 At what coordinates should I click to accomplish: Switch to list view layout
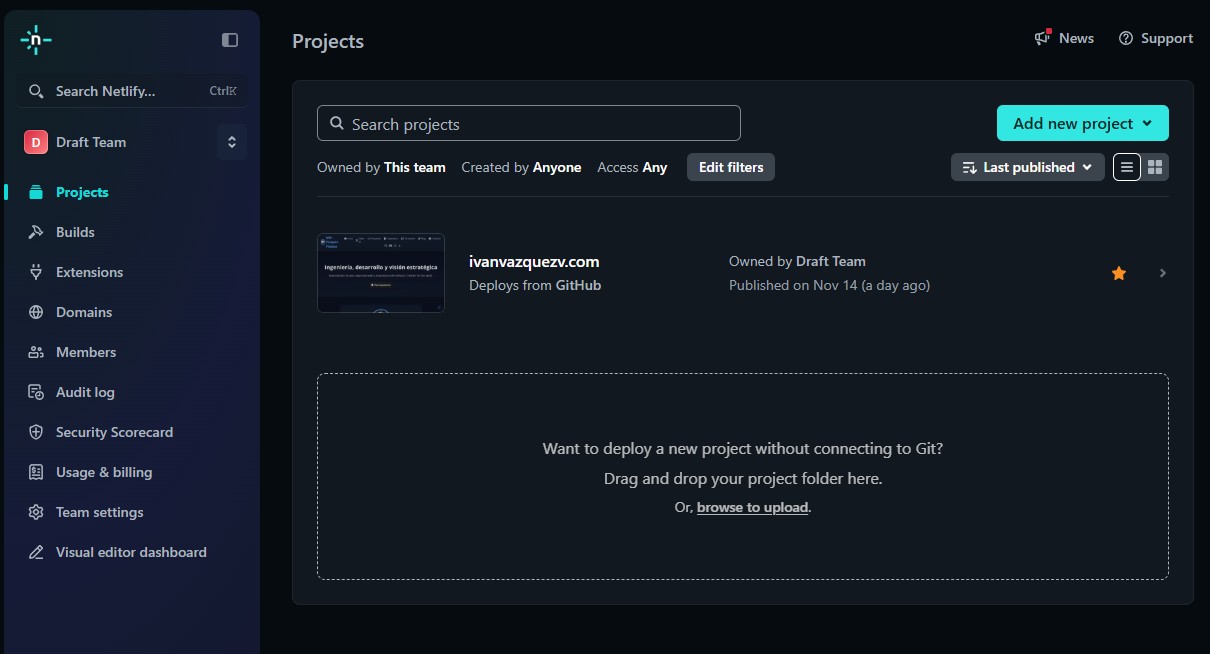click(x=1127, y=167)
